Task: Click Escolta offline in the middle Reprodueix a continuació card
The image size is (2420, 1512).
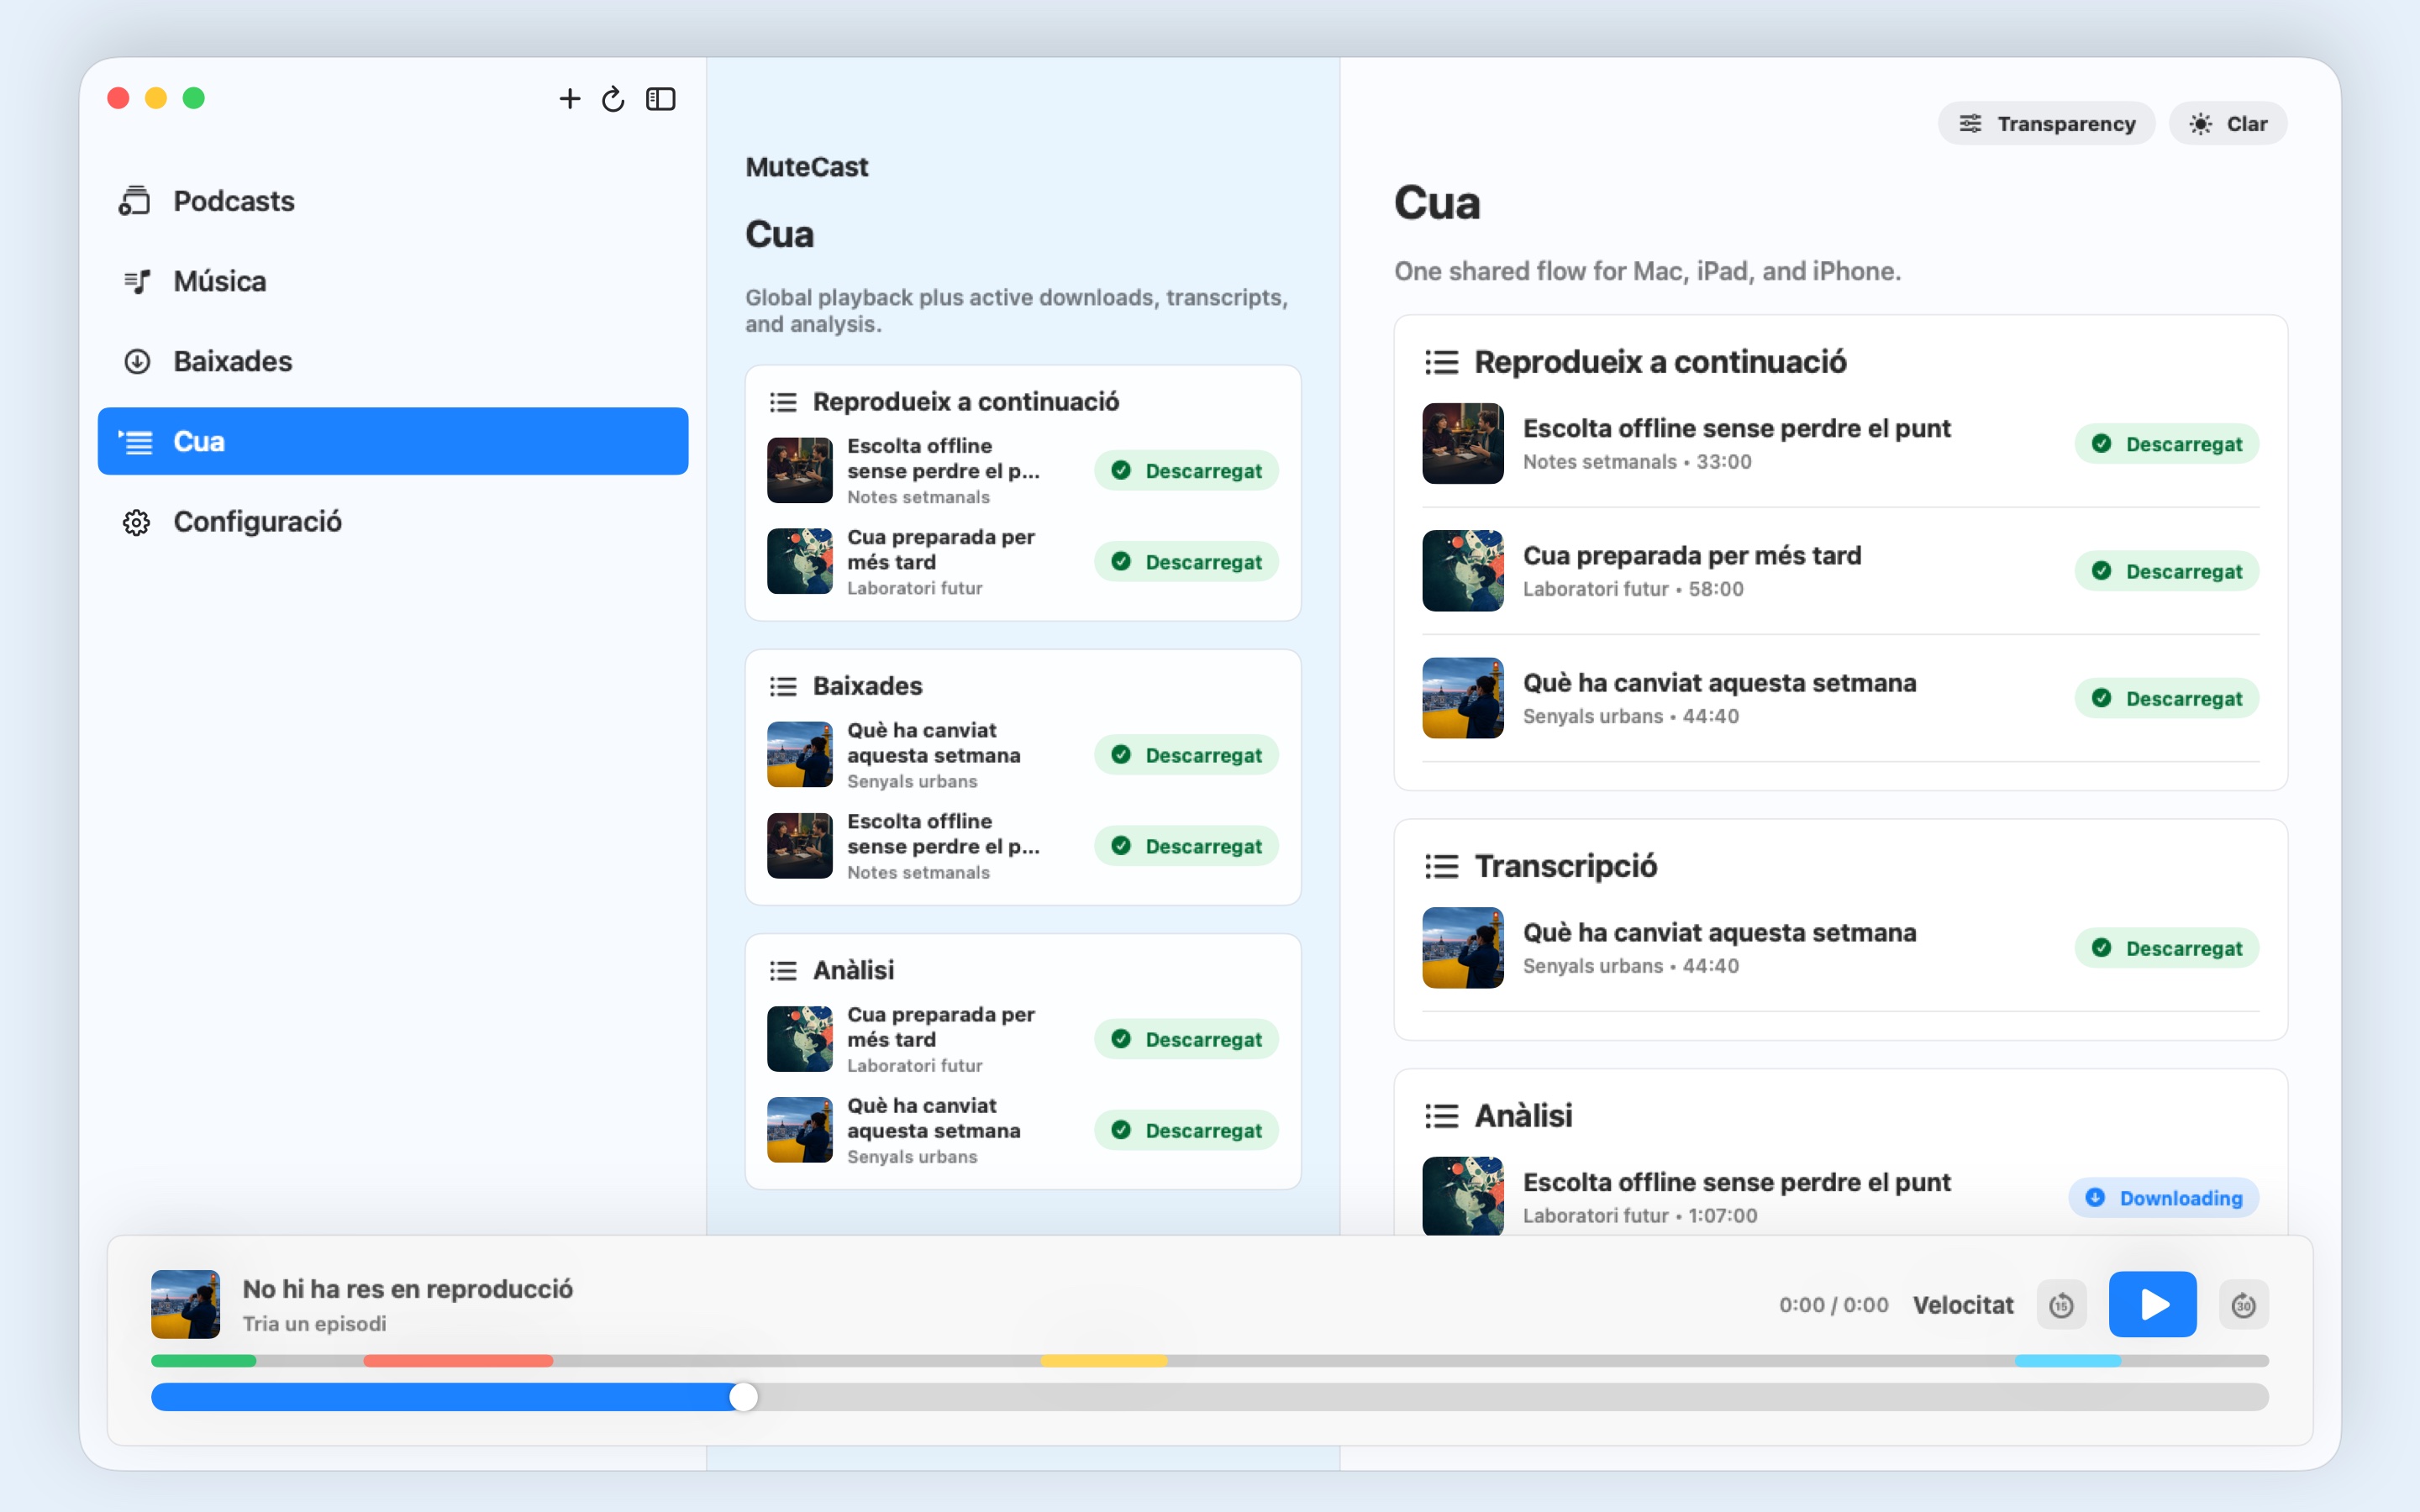Action: pos(1022,470)
